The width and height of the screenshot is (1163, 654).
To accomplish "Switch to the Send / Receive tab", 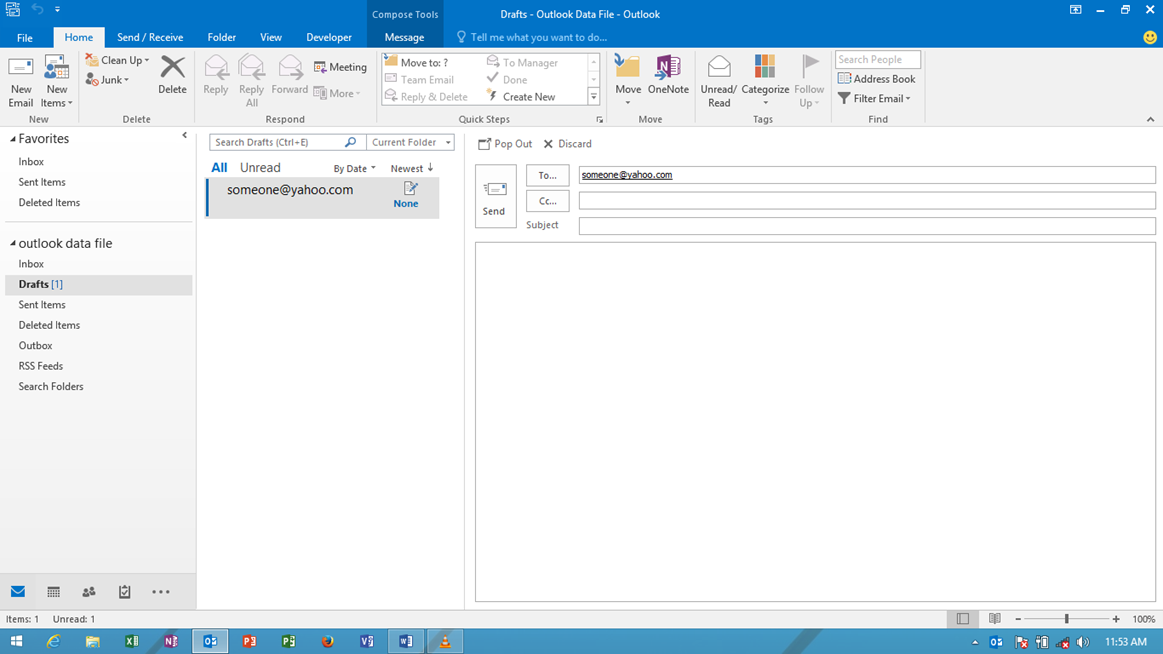I will tap(150, 37).
